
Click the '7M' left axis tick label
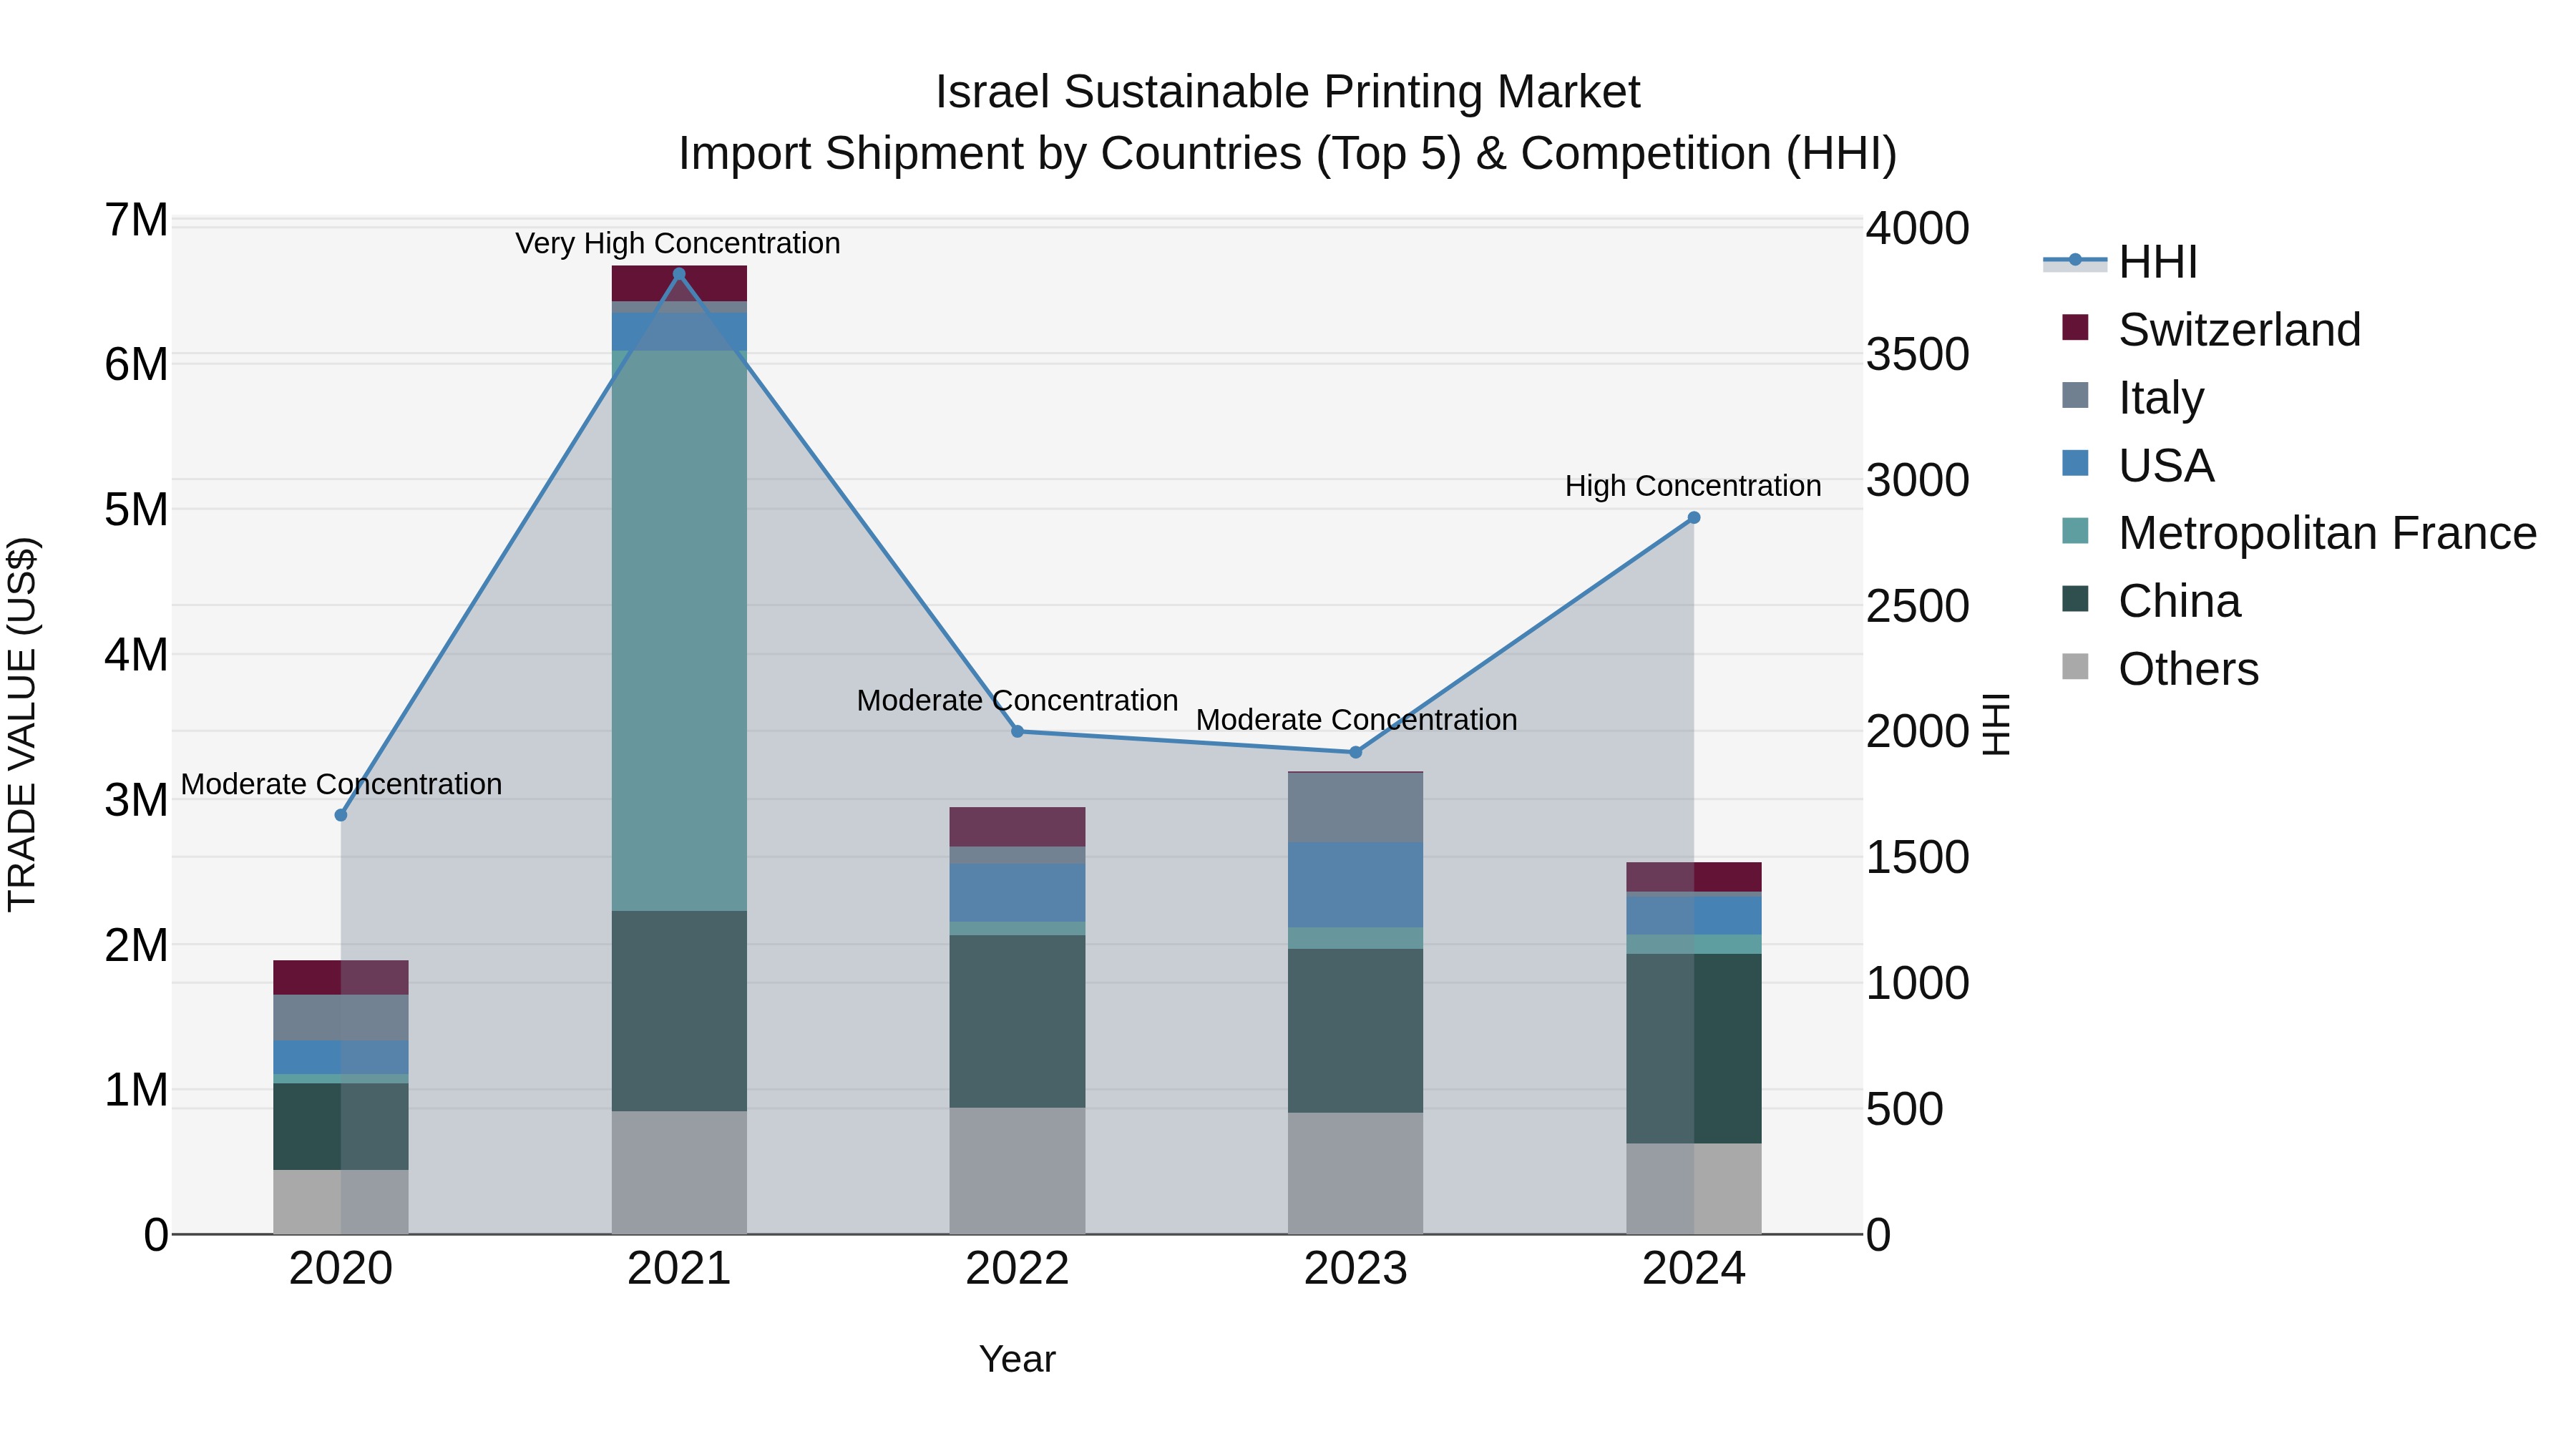(137, 220)
